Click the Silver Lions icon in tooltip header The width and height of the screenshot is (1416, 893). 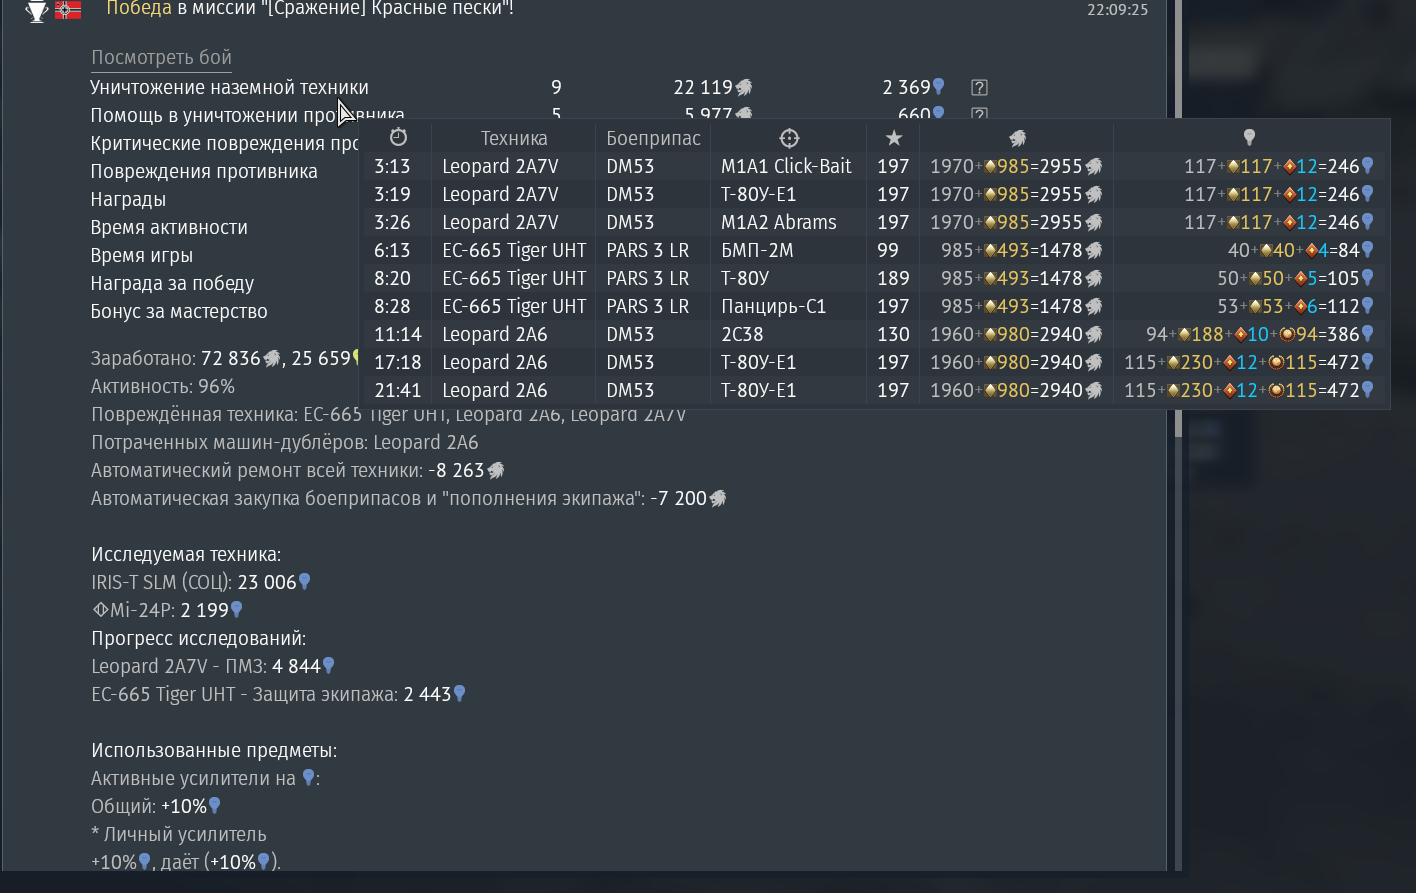(1017, 138)
